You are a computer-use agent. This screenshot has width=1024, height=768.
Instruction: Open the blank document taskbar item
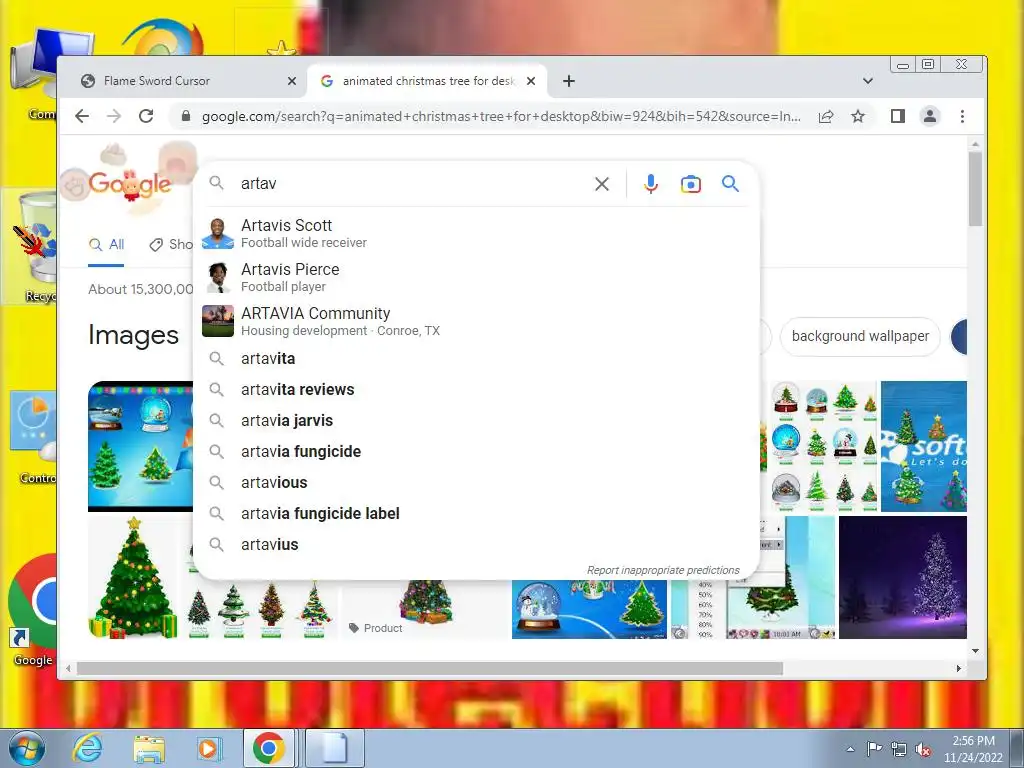[x=334, y=748]
